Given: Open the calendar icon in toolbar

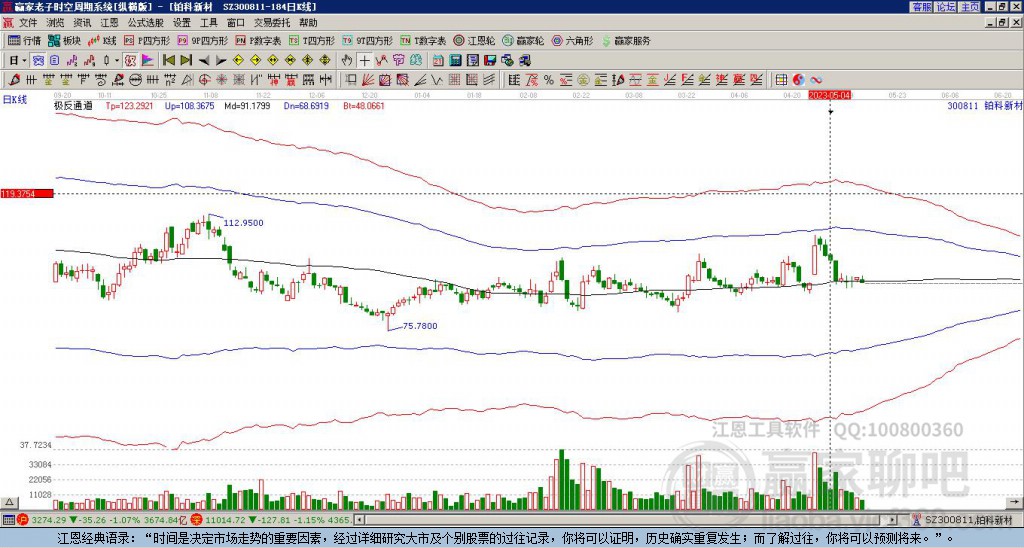Looking at the screenshot, I should coord(438,61).
